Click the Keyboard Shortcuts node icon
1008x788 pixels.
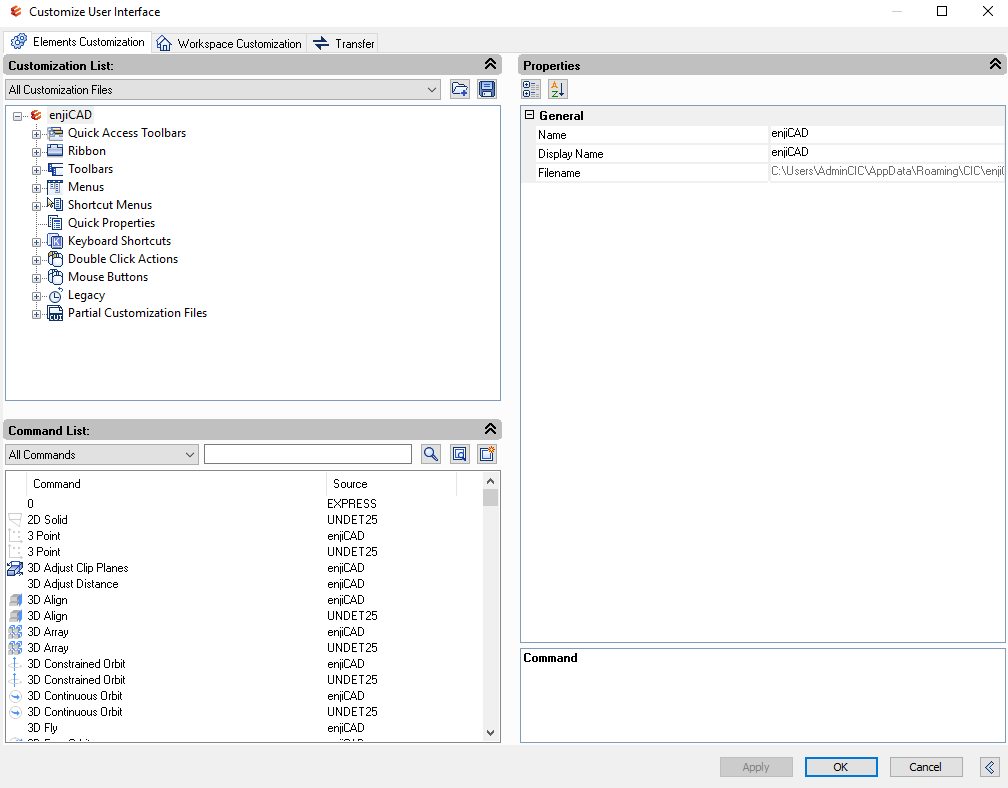[x=55, y=241]
